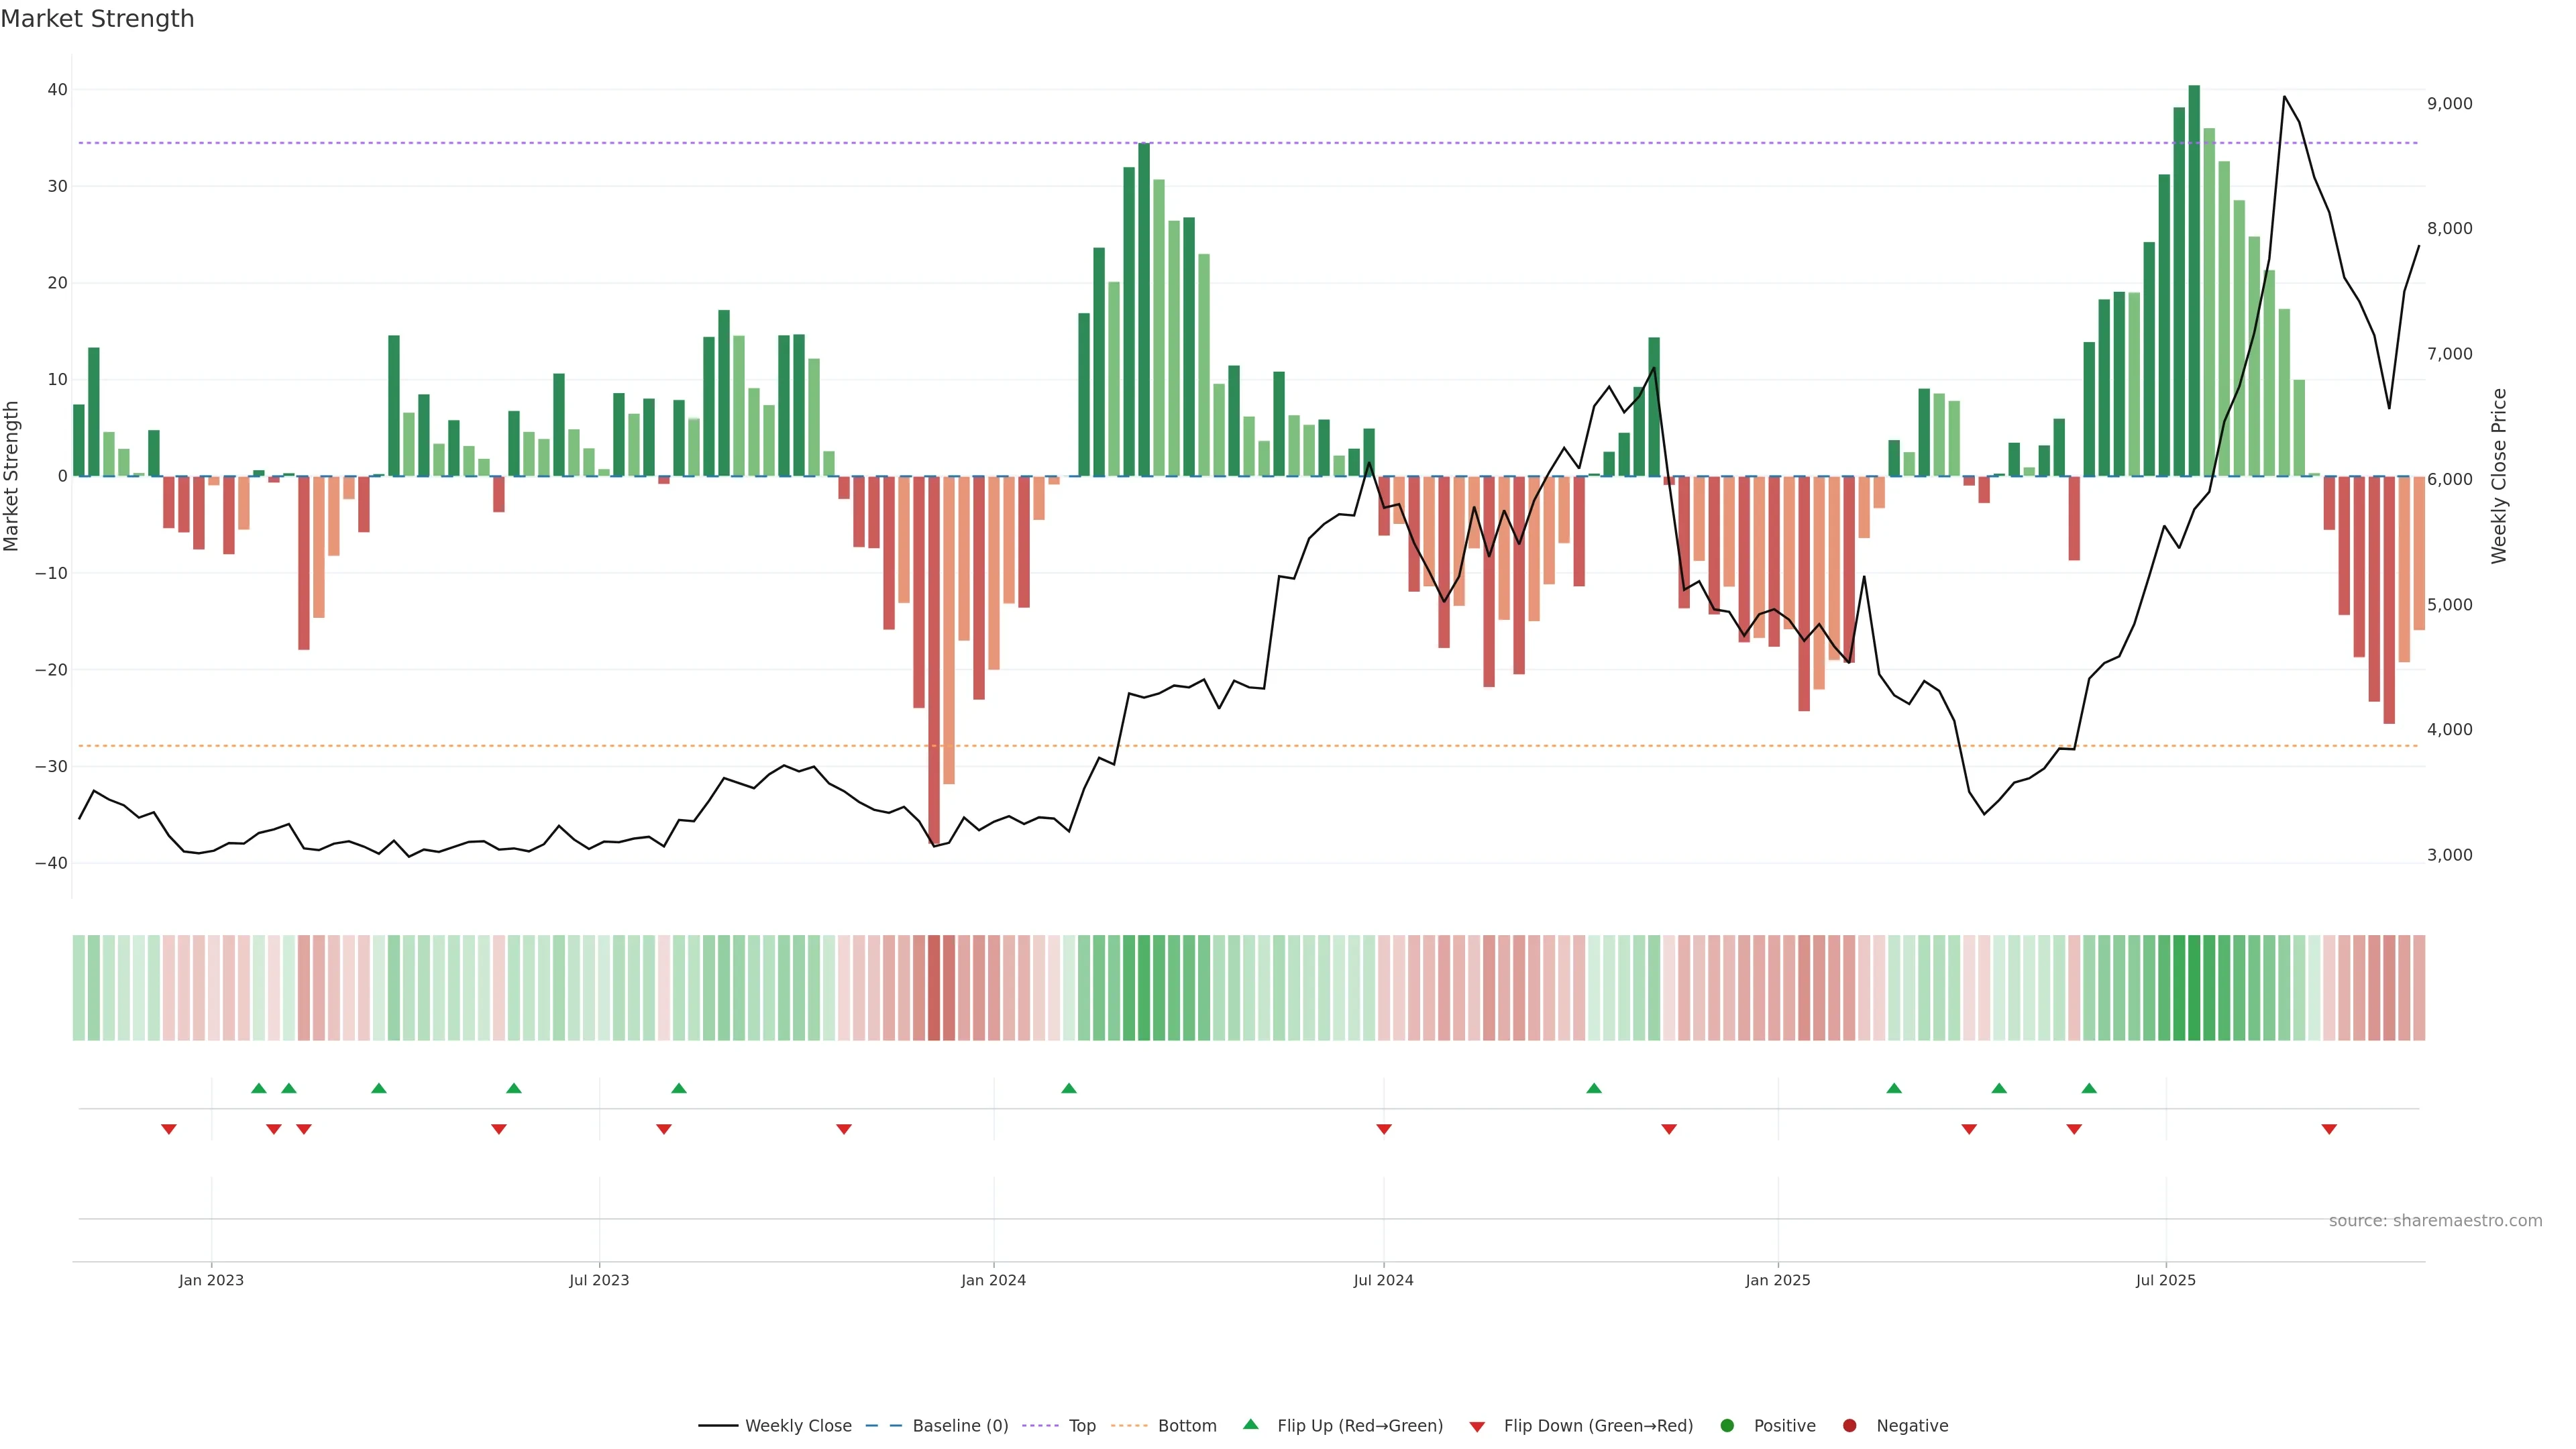Click the darkest green heatmap strip cell
This screenshot has height=1449, width=2576.
pyautogui.click(x=2194, y=988)
